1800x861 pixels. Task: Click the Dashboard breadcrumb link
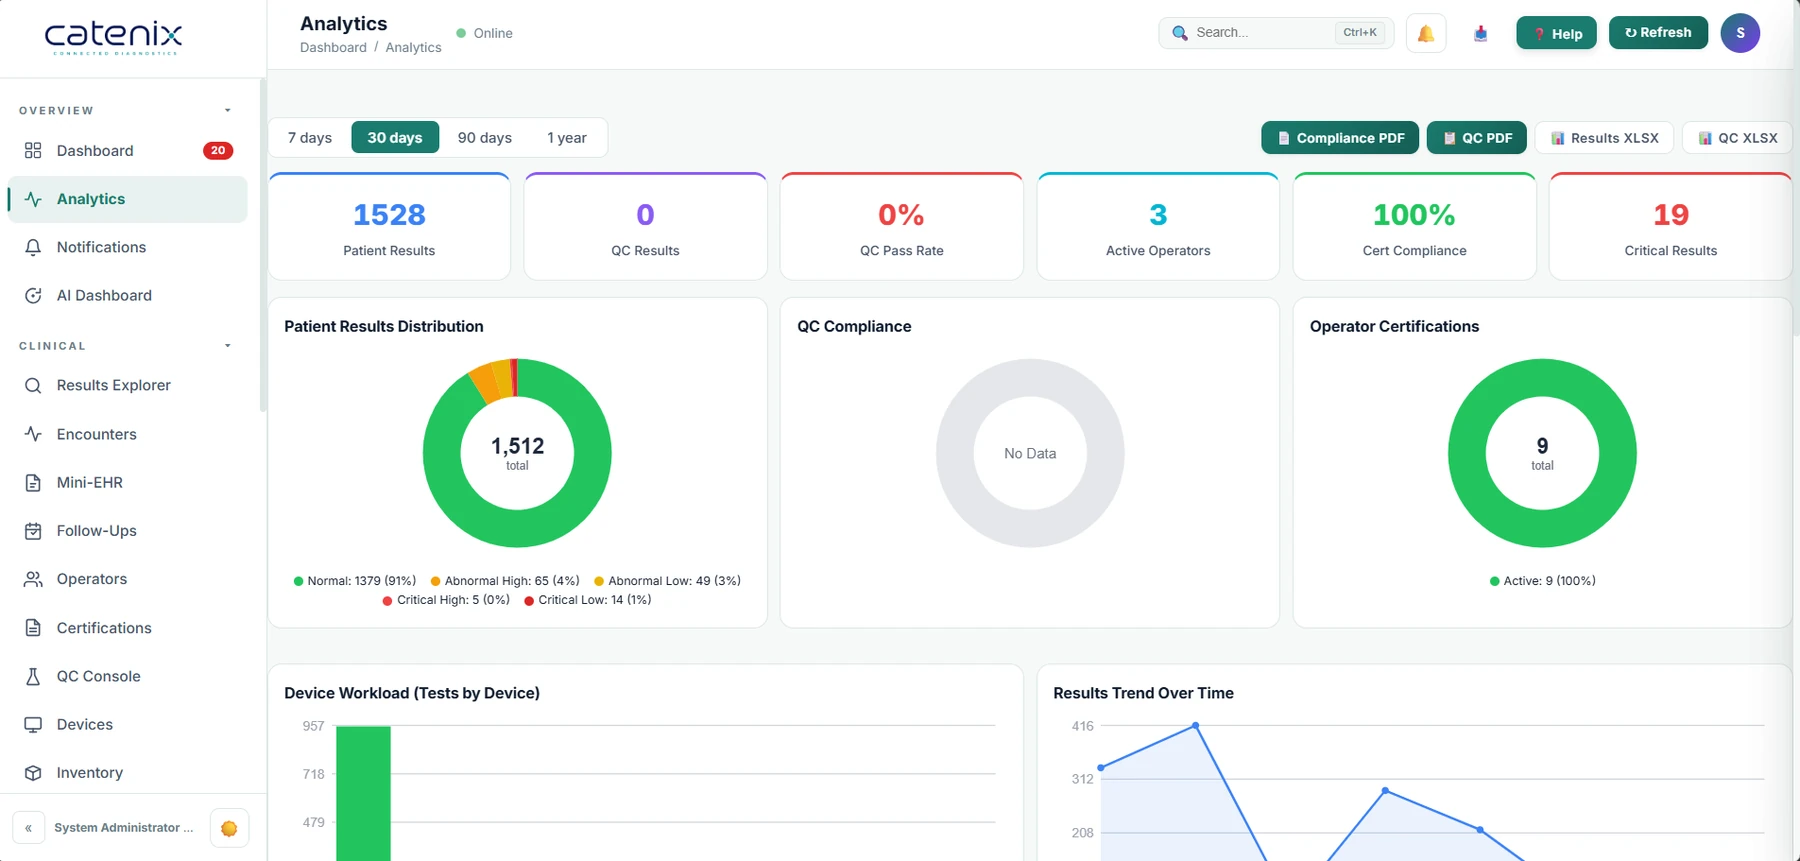pyautogui.click(x=333, y=47)
